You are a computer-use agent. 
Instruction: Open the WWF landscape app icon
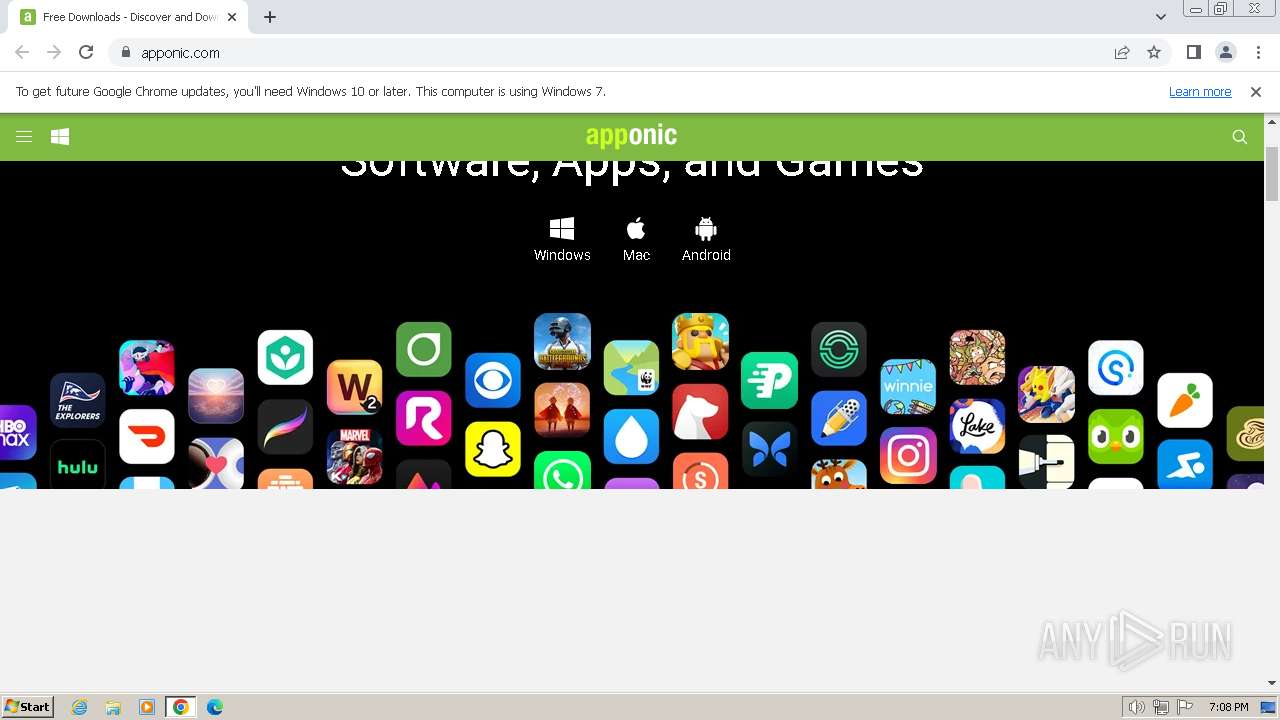(631, 367)
